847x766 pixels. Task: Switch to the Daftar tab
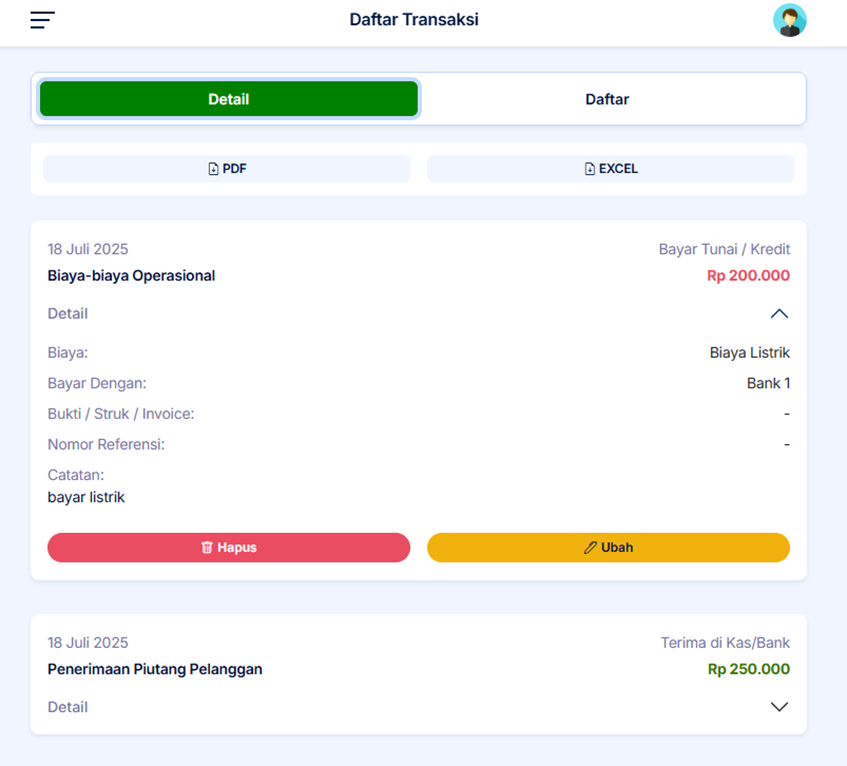[x=607, y=99]
